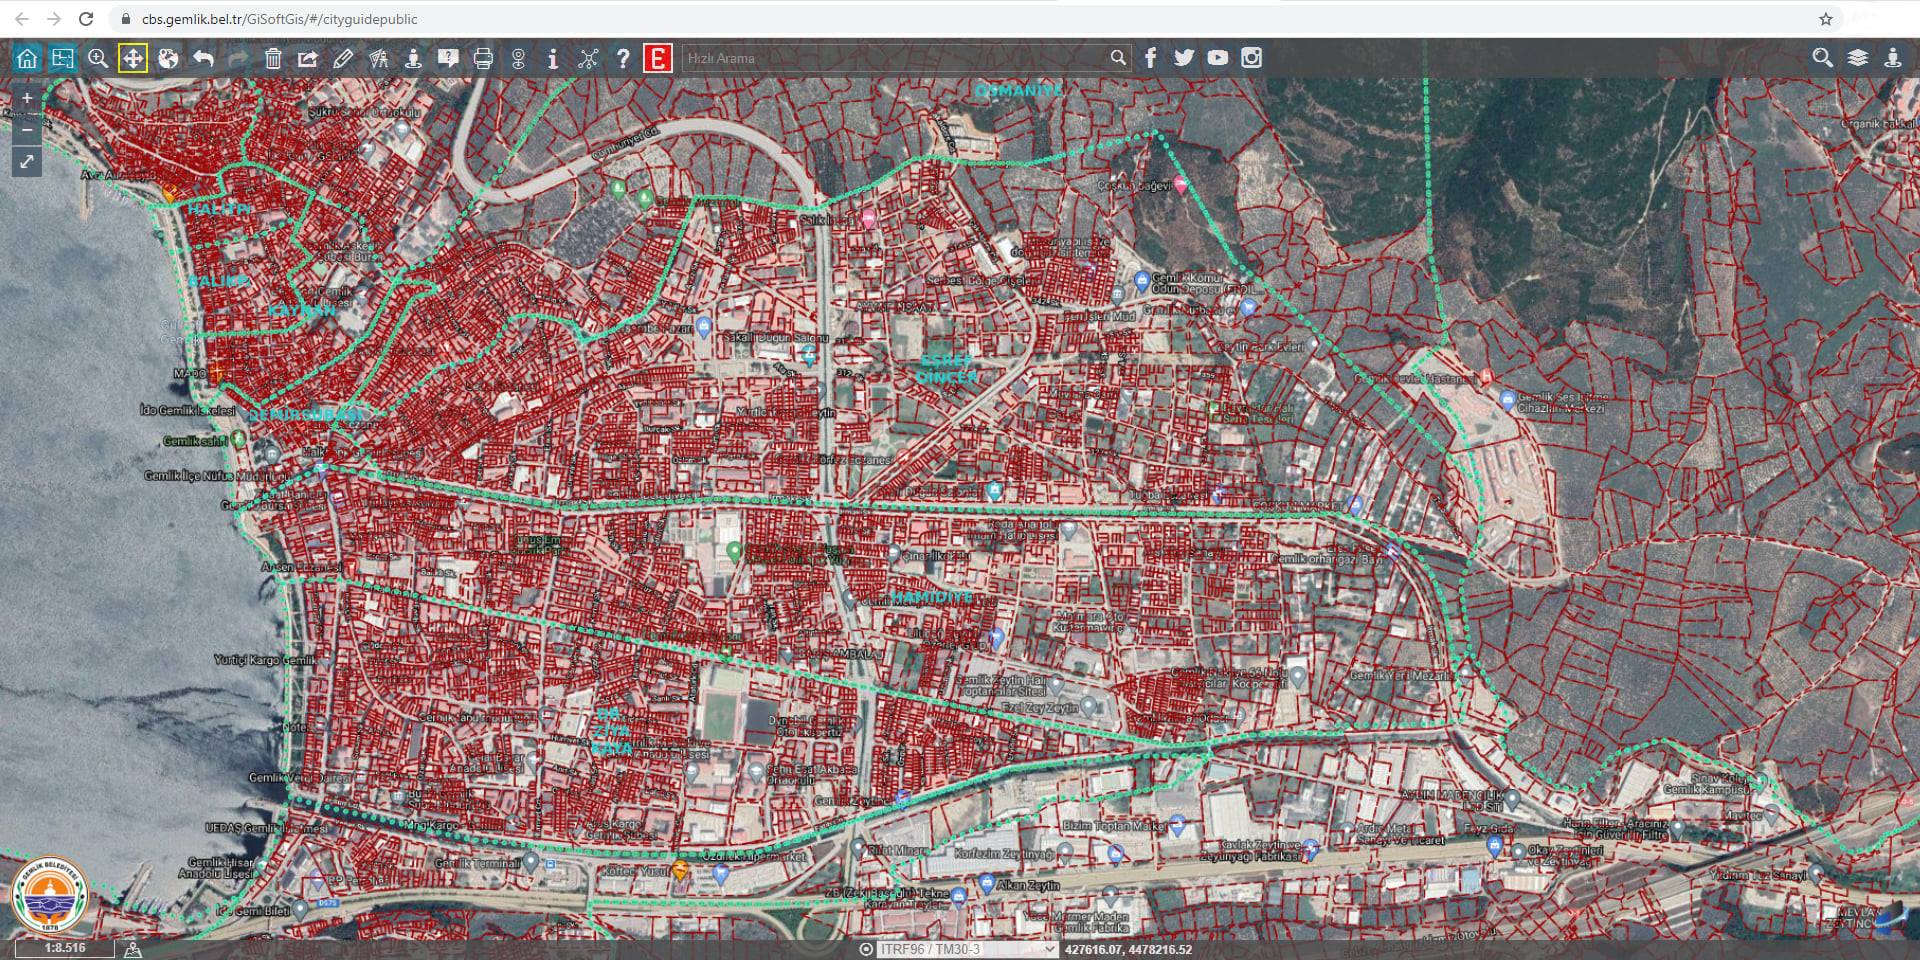The width and height of the screenshot is (1920, 960).
Task: Select the info identify tool
Action: (553, 58)
